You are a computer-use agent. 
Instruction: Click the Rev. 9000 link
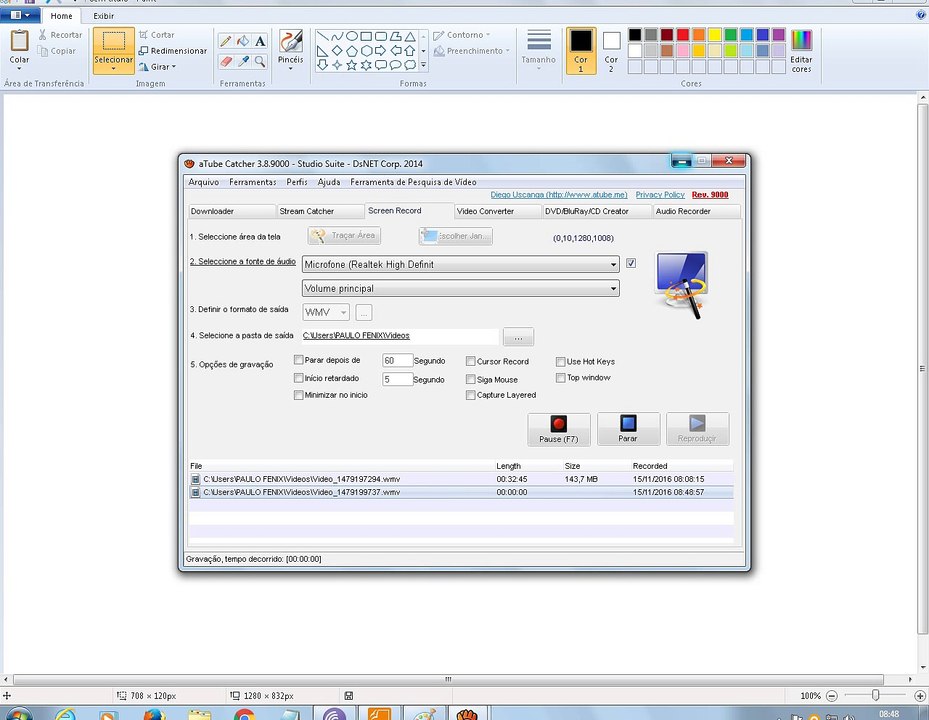(x=710, y=194)
